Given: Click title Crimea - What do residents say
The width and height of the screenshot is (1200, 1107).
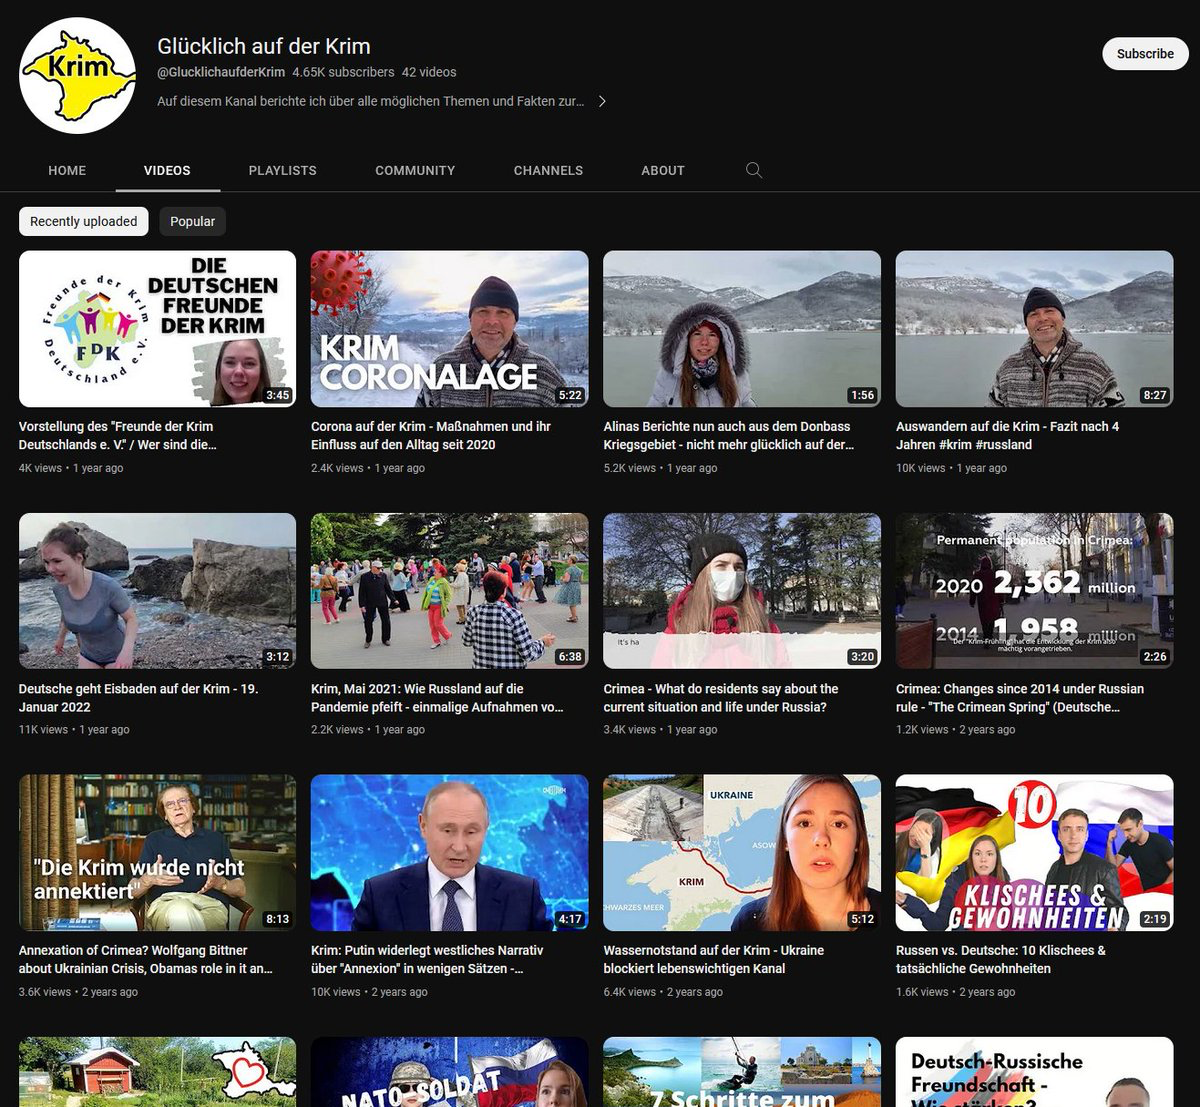Looking at the screenshot, I should (x=721, y=697).
